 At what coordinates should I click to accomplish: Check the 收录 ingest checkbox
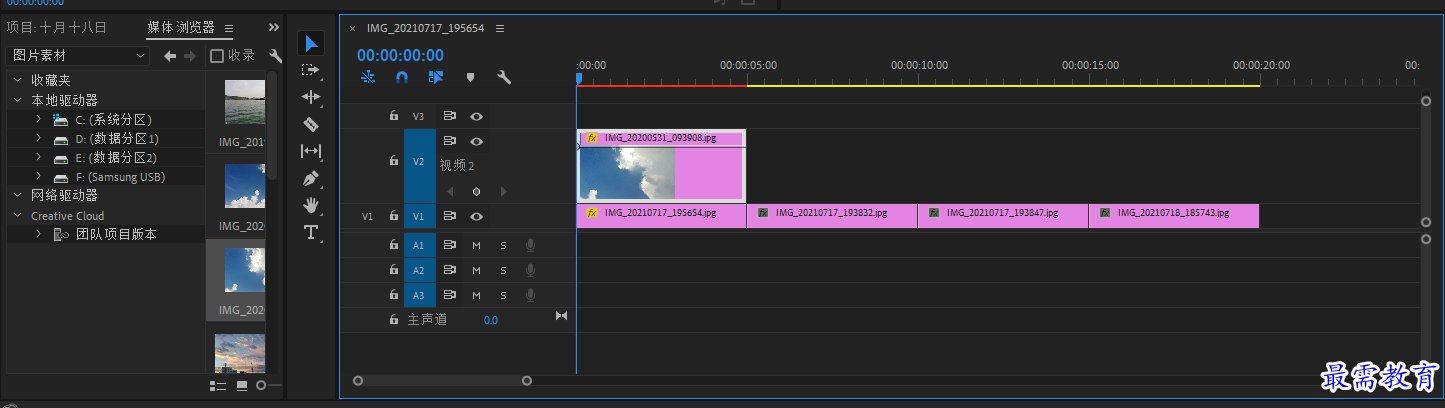pyautogui.click(x=217, y=56)
